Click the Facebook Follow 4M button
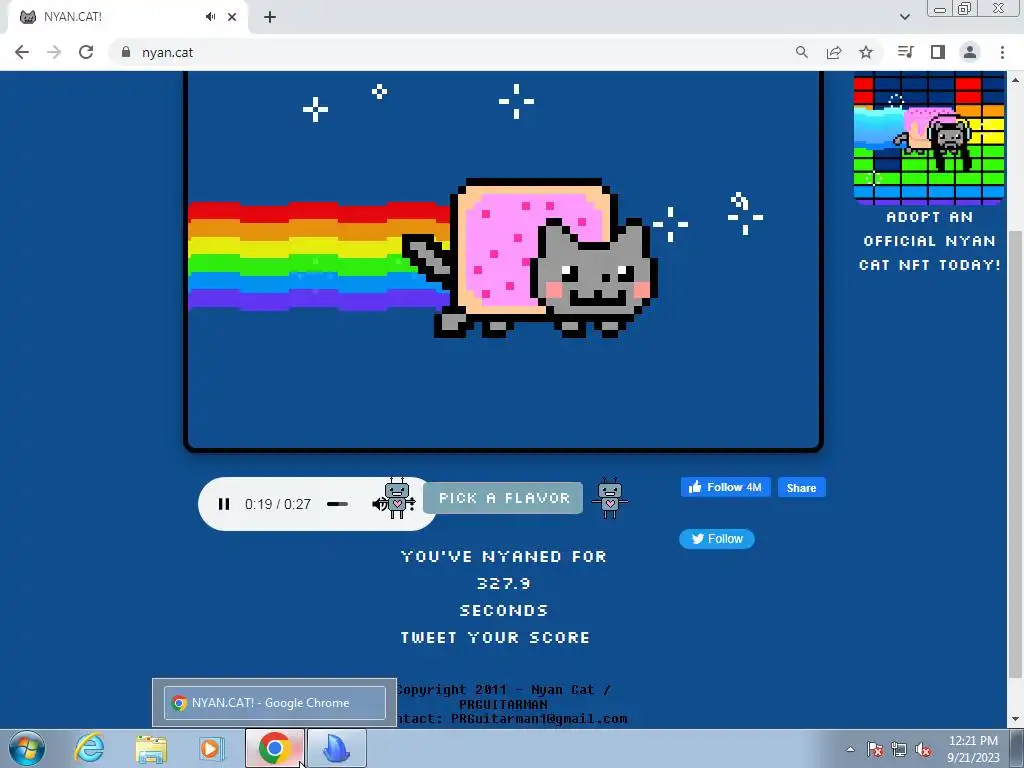1024x768 pixels. click(726, 487)
